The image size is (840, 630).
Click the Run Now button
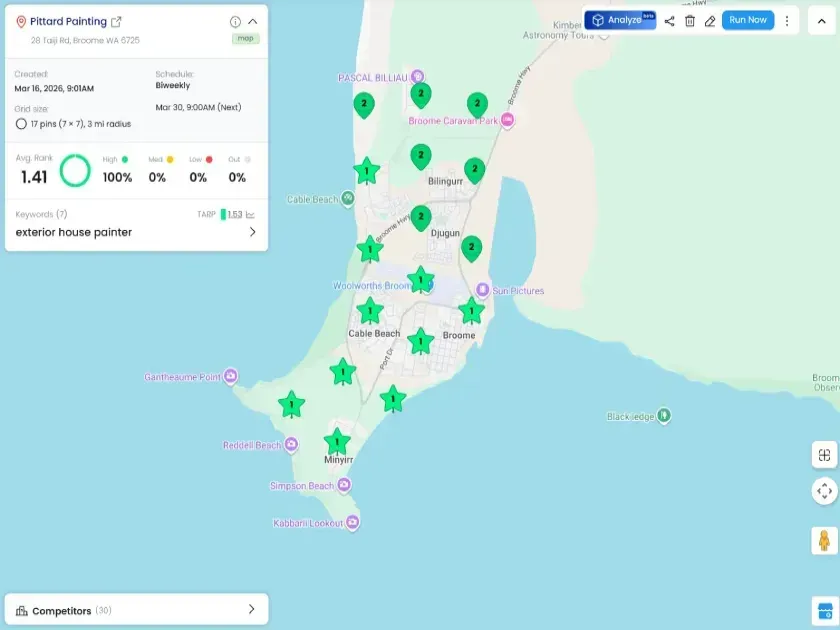pos(748,20)
